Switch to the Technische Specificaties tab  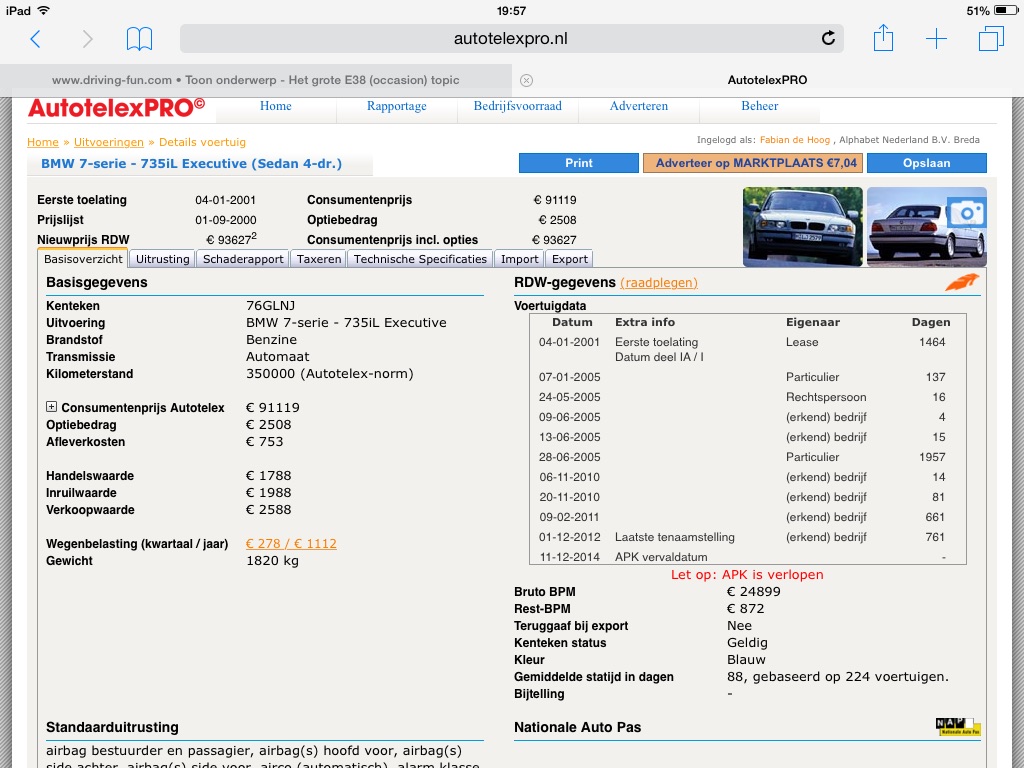420,259
